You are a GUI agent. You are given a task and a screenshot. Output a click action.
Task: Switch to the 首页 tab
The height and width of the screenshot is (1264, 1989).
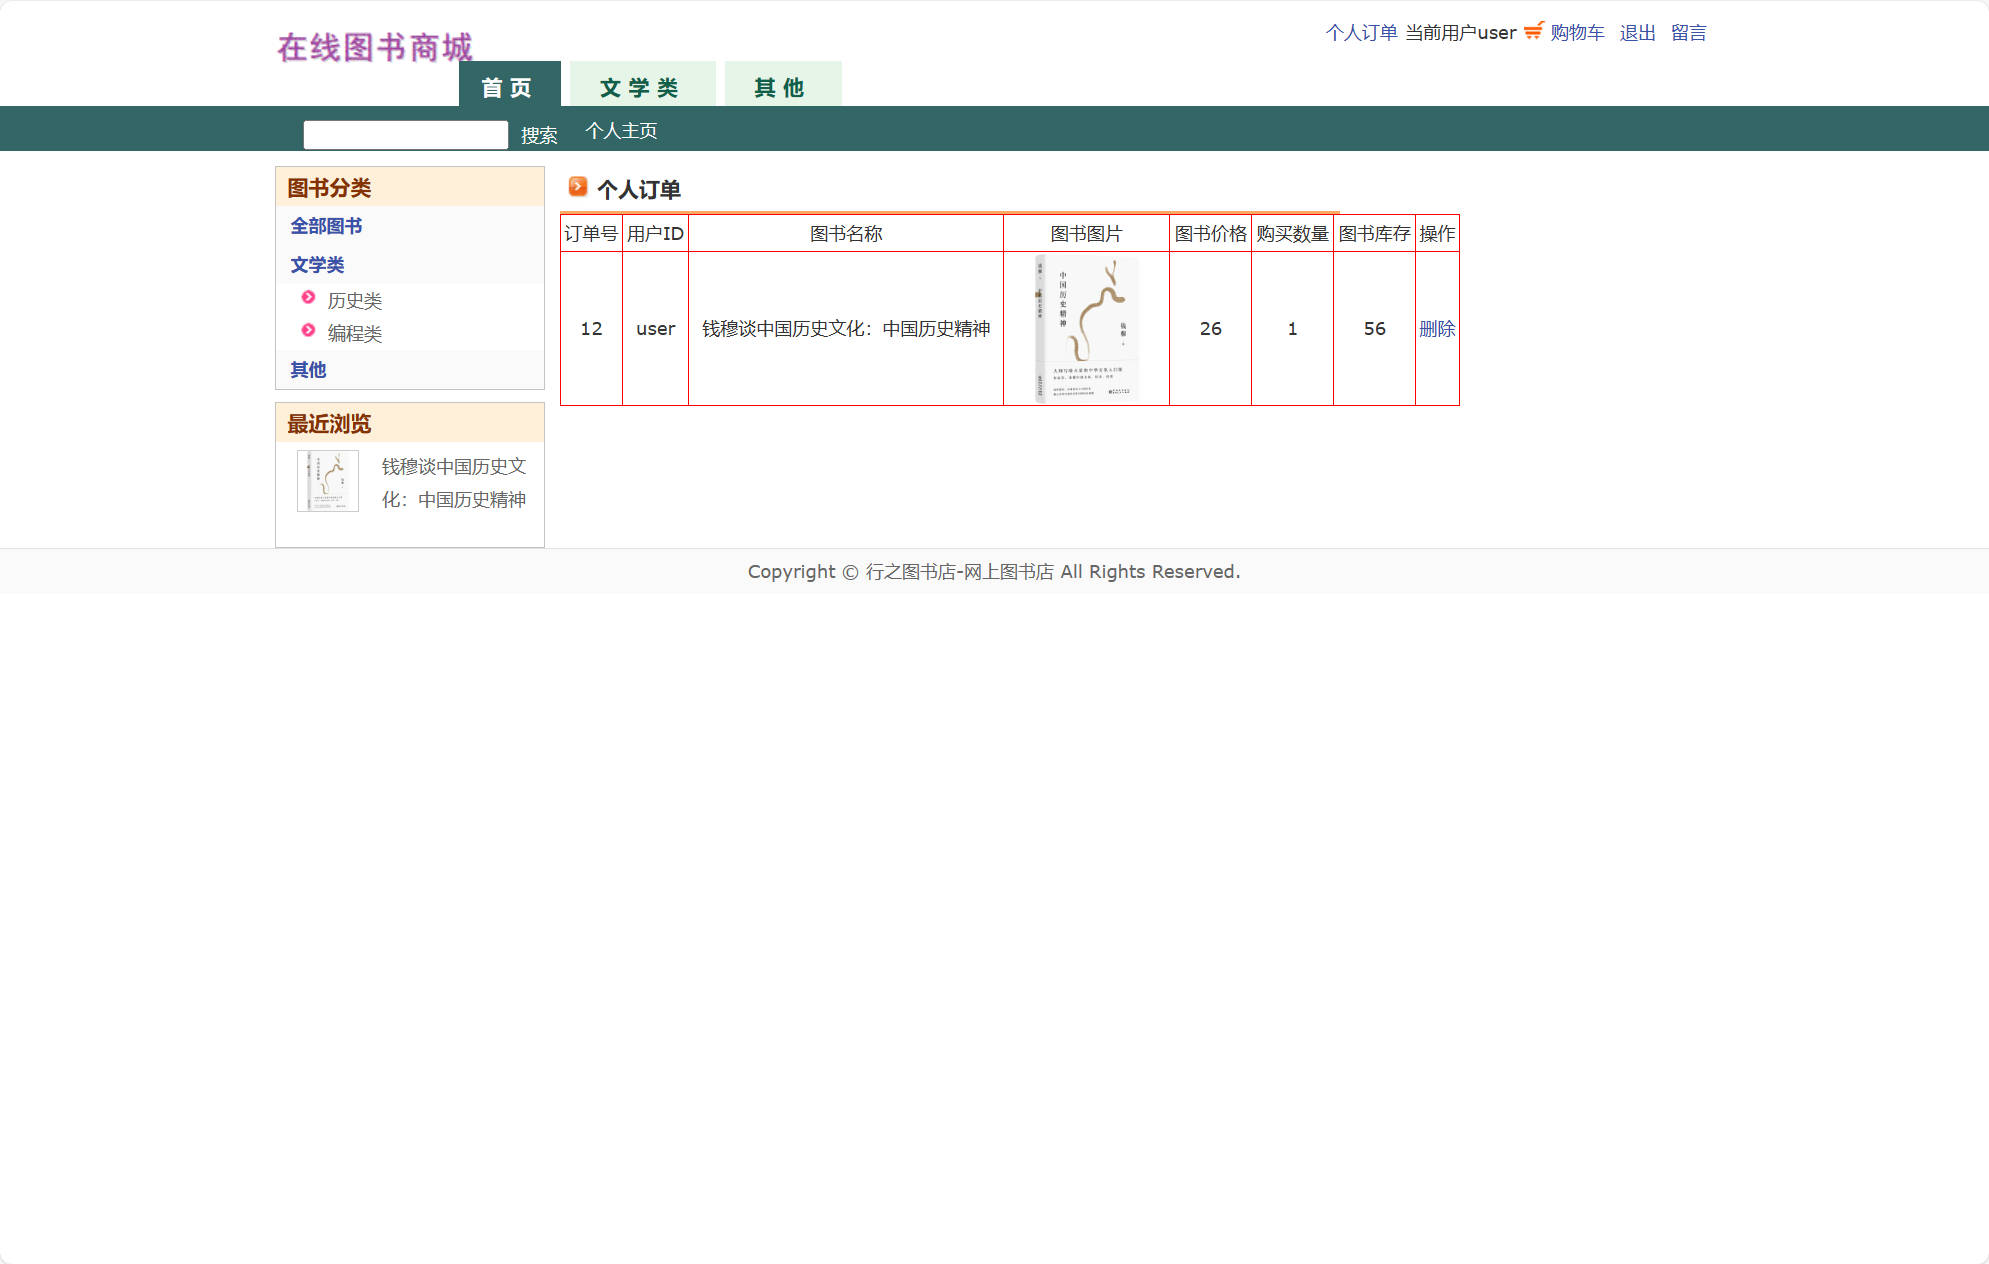click(509, 87)
